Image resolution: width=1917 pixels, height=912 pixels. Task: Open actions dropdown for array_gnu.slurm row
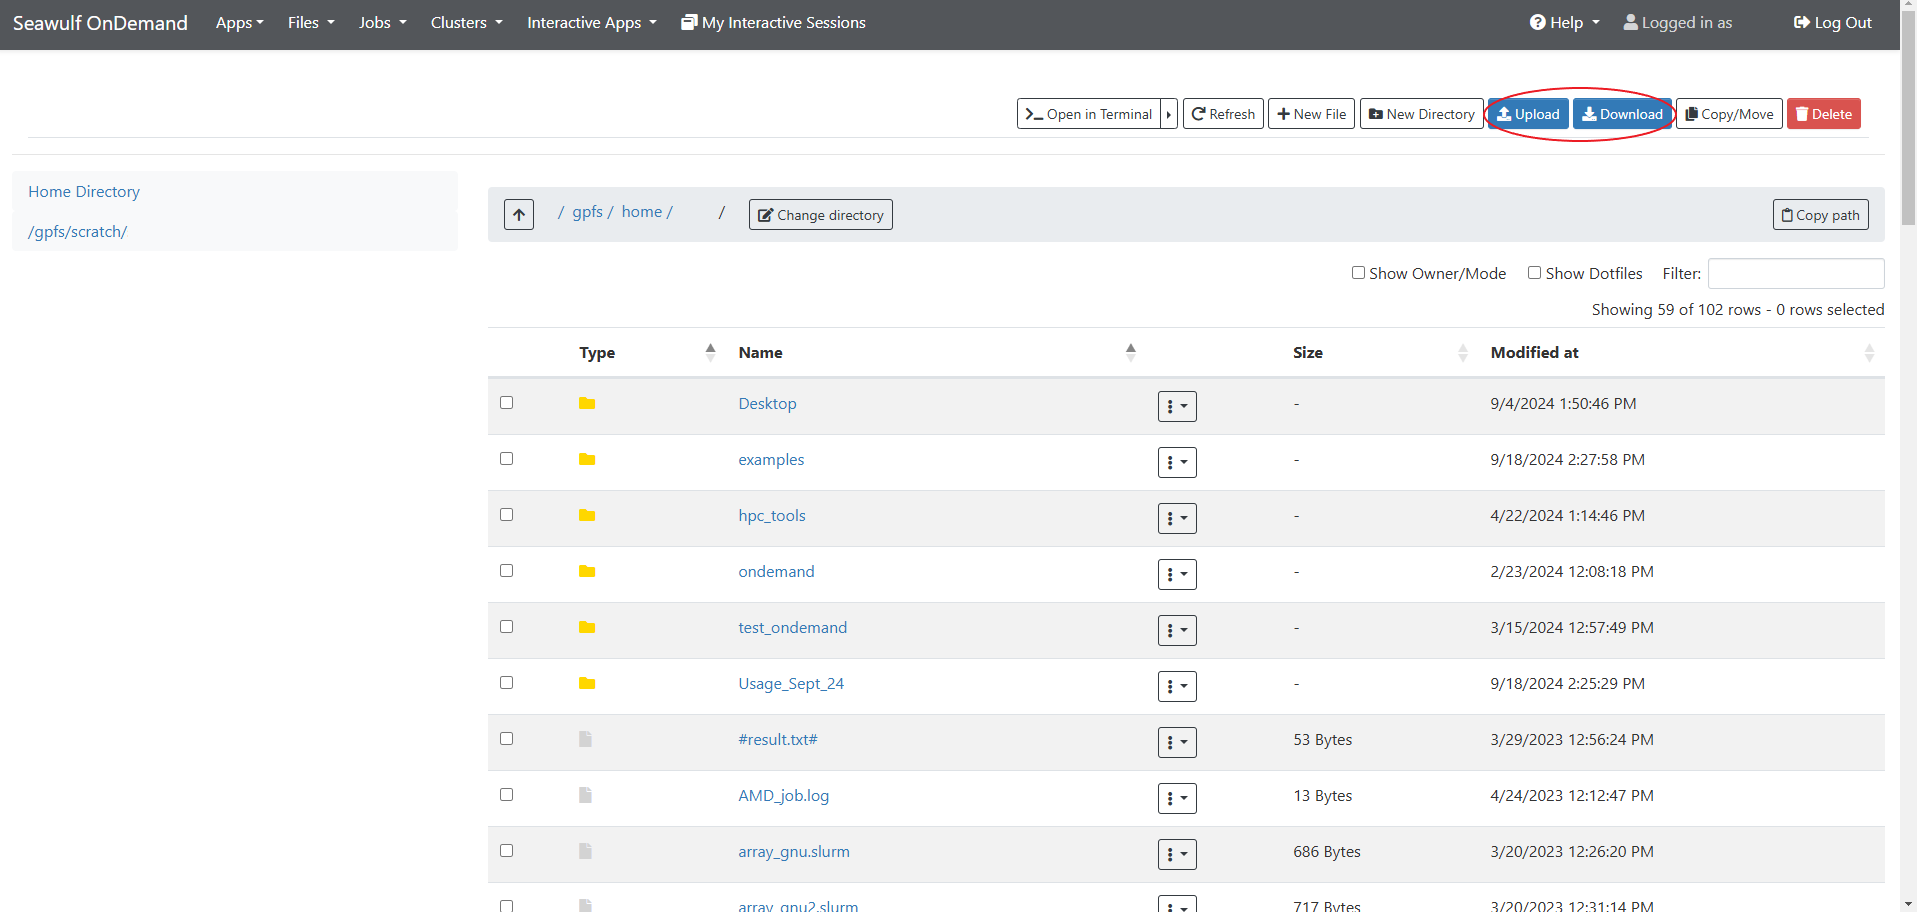(x=1177, y=854)
